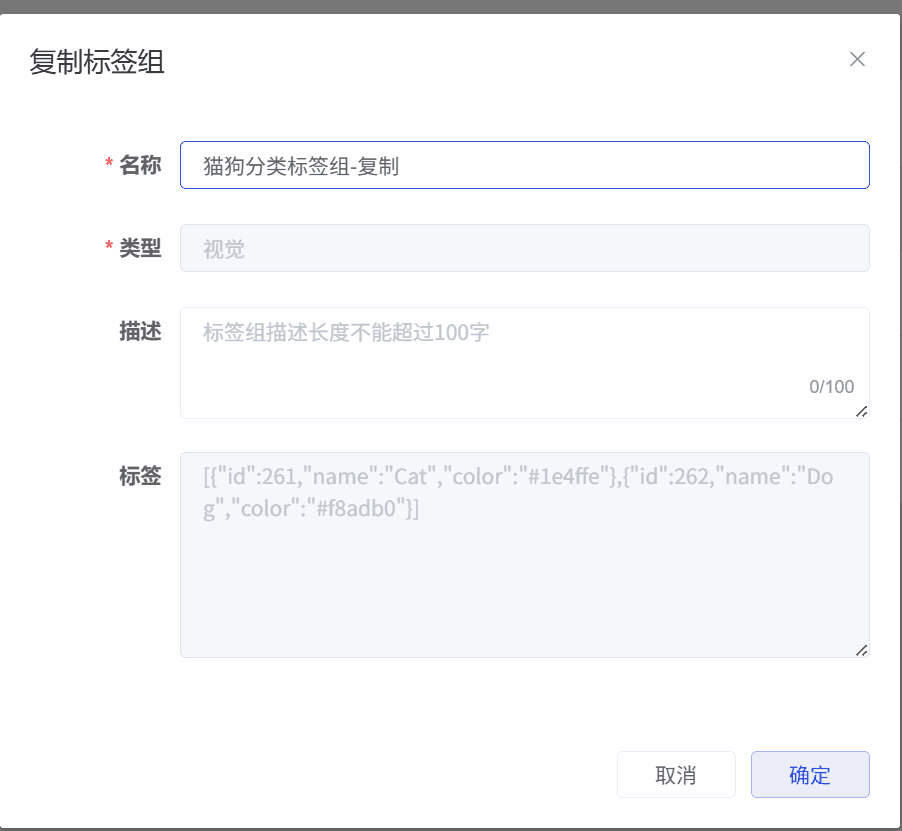The height and width of the screenshot is (831, 902).
Task: Click the 描述 field label
Action: (x=140, y=331)
